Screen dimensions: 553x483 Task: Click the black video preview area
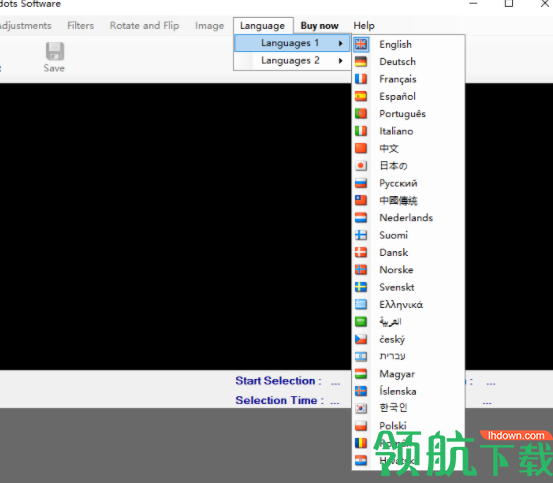tap(175, 226)
